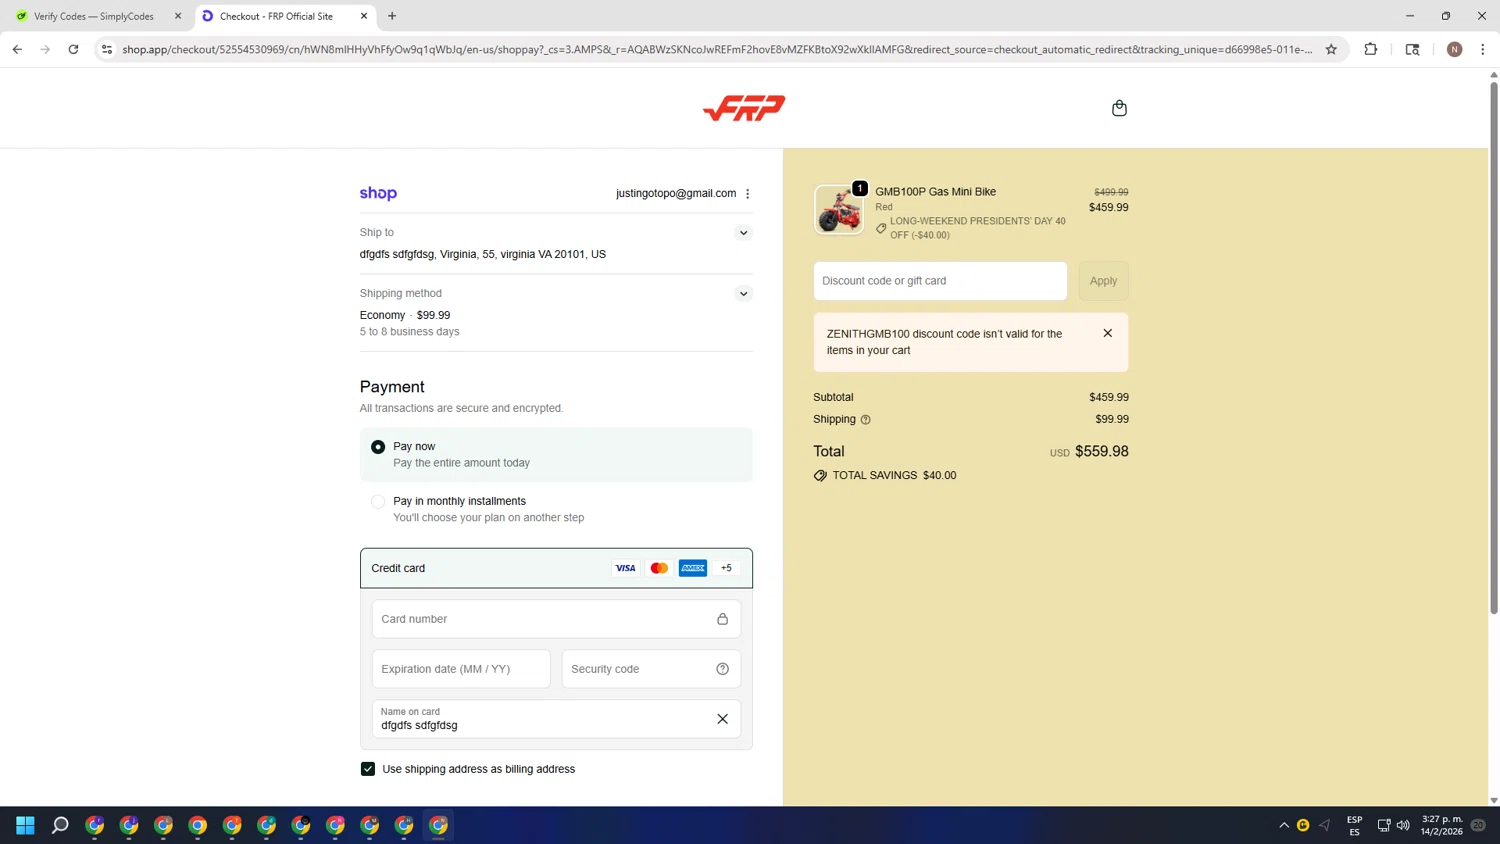Open Chrome profile avatar N
The width and height of the screenshot is (1500, 844).
1454,49
